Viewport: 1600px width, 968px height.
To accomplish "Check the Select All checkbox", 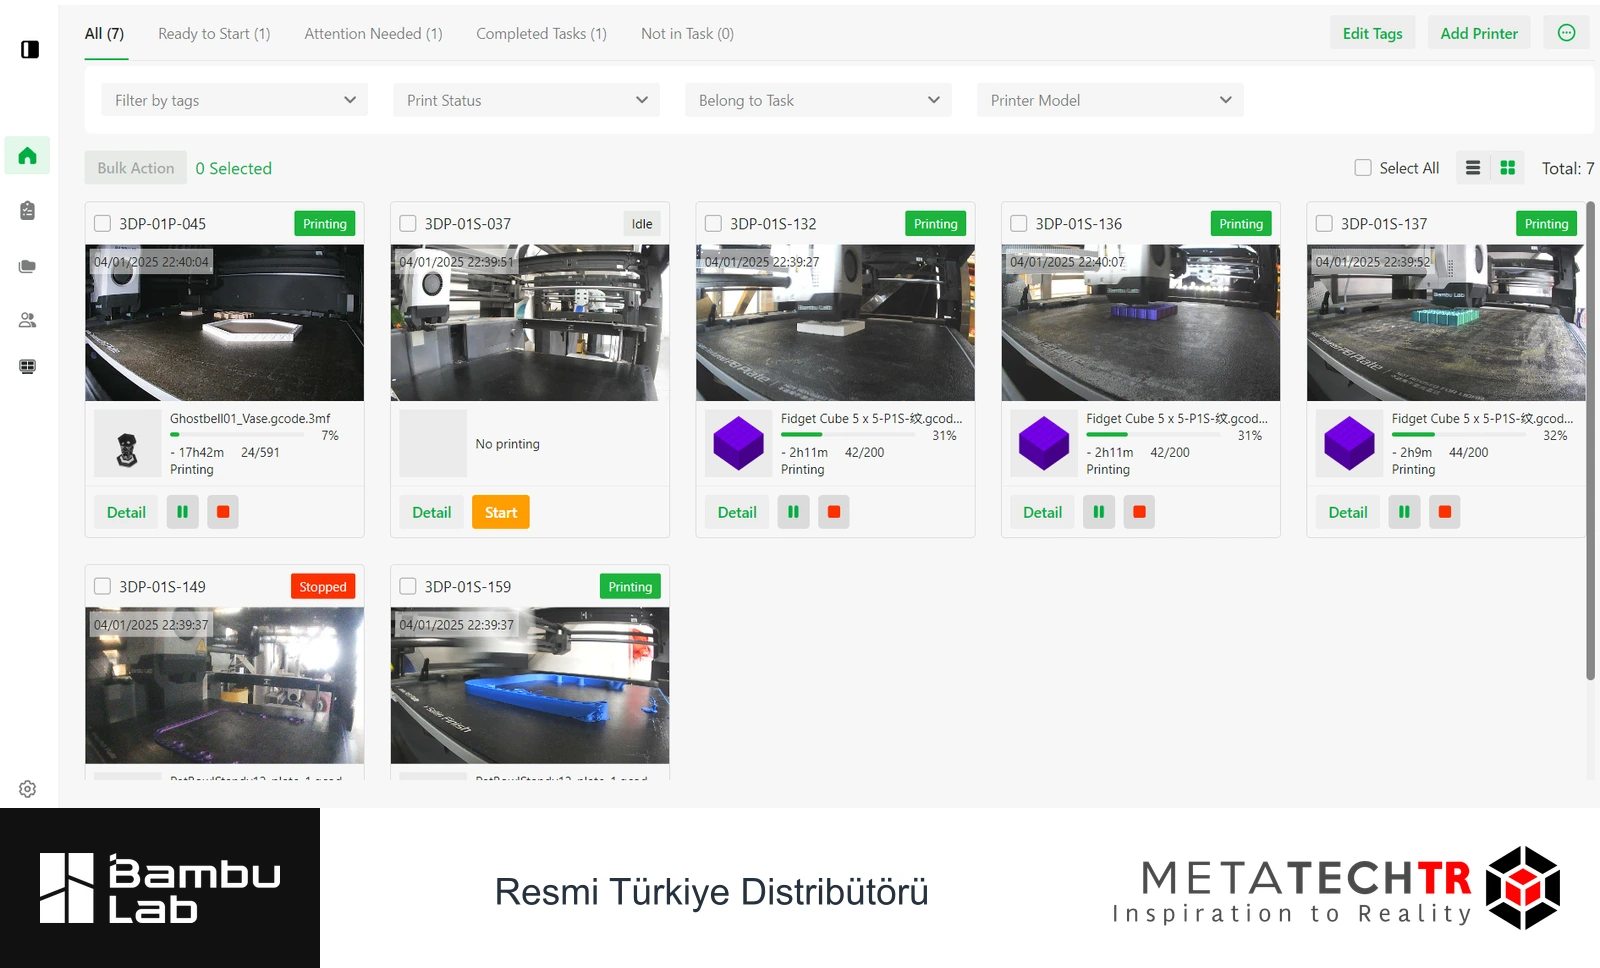I will click(1363, 168).
